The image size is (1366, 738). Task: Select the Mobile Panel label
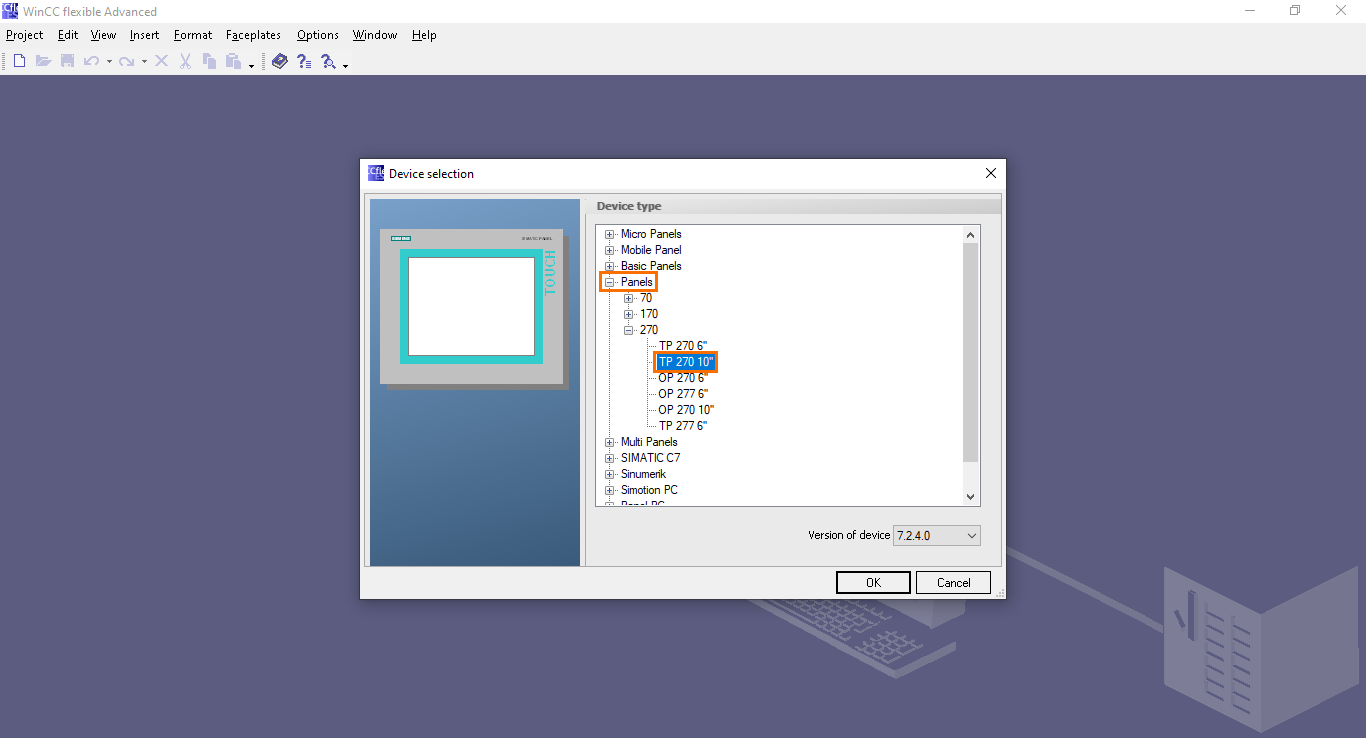click(x=651, y=250)
